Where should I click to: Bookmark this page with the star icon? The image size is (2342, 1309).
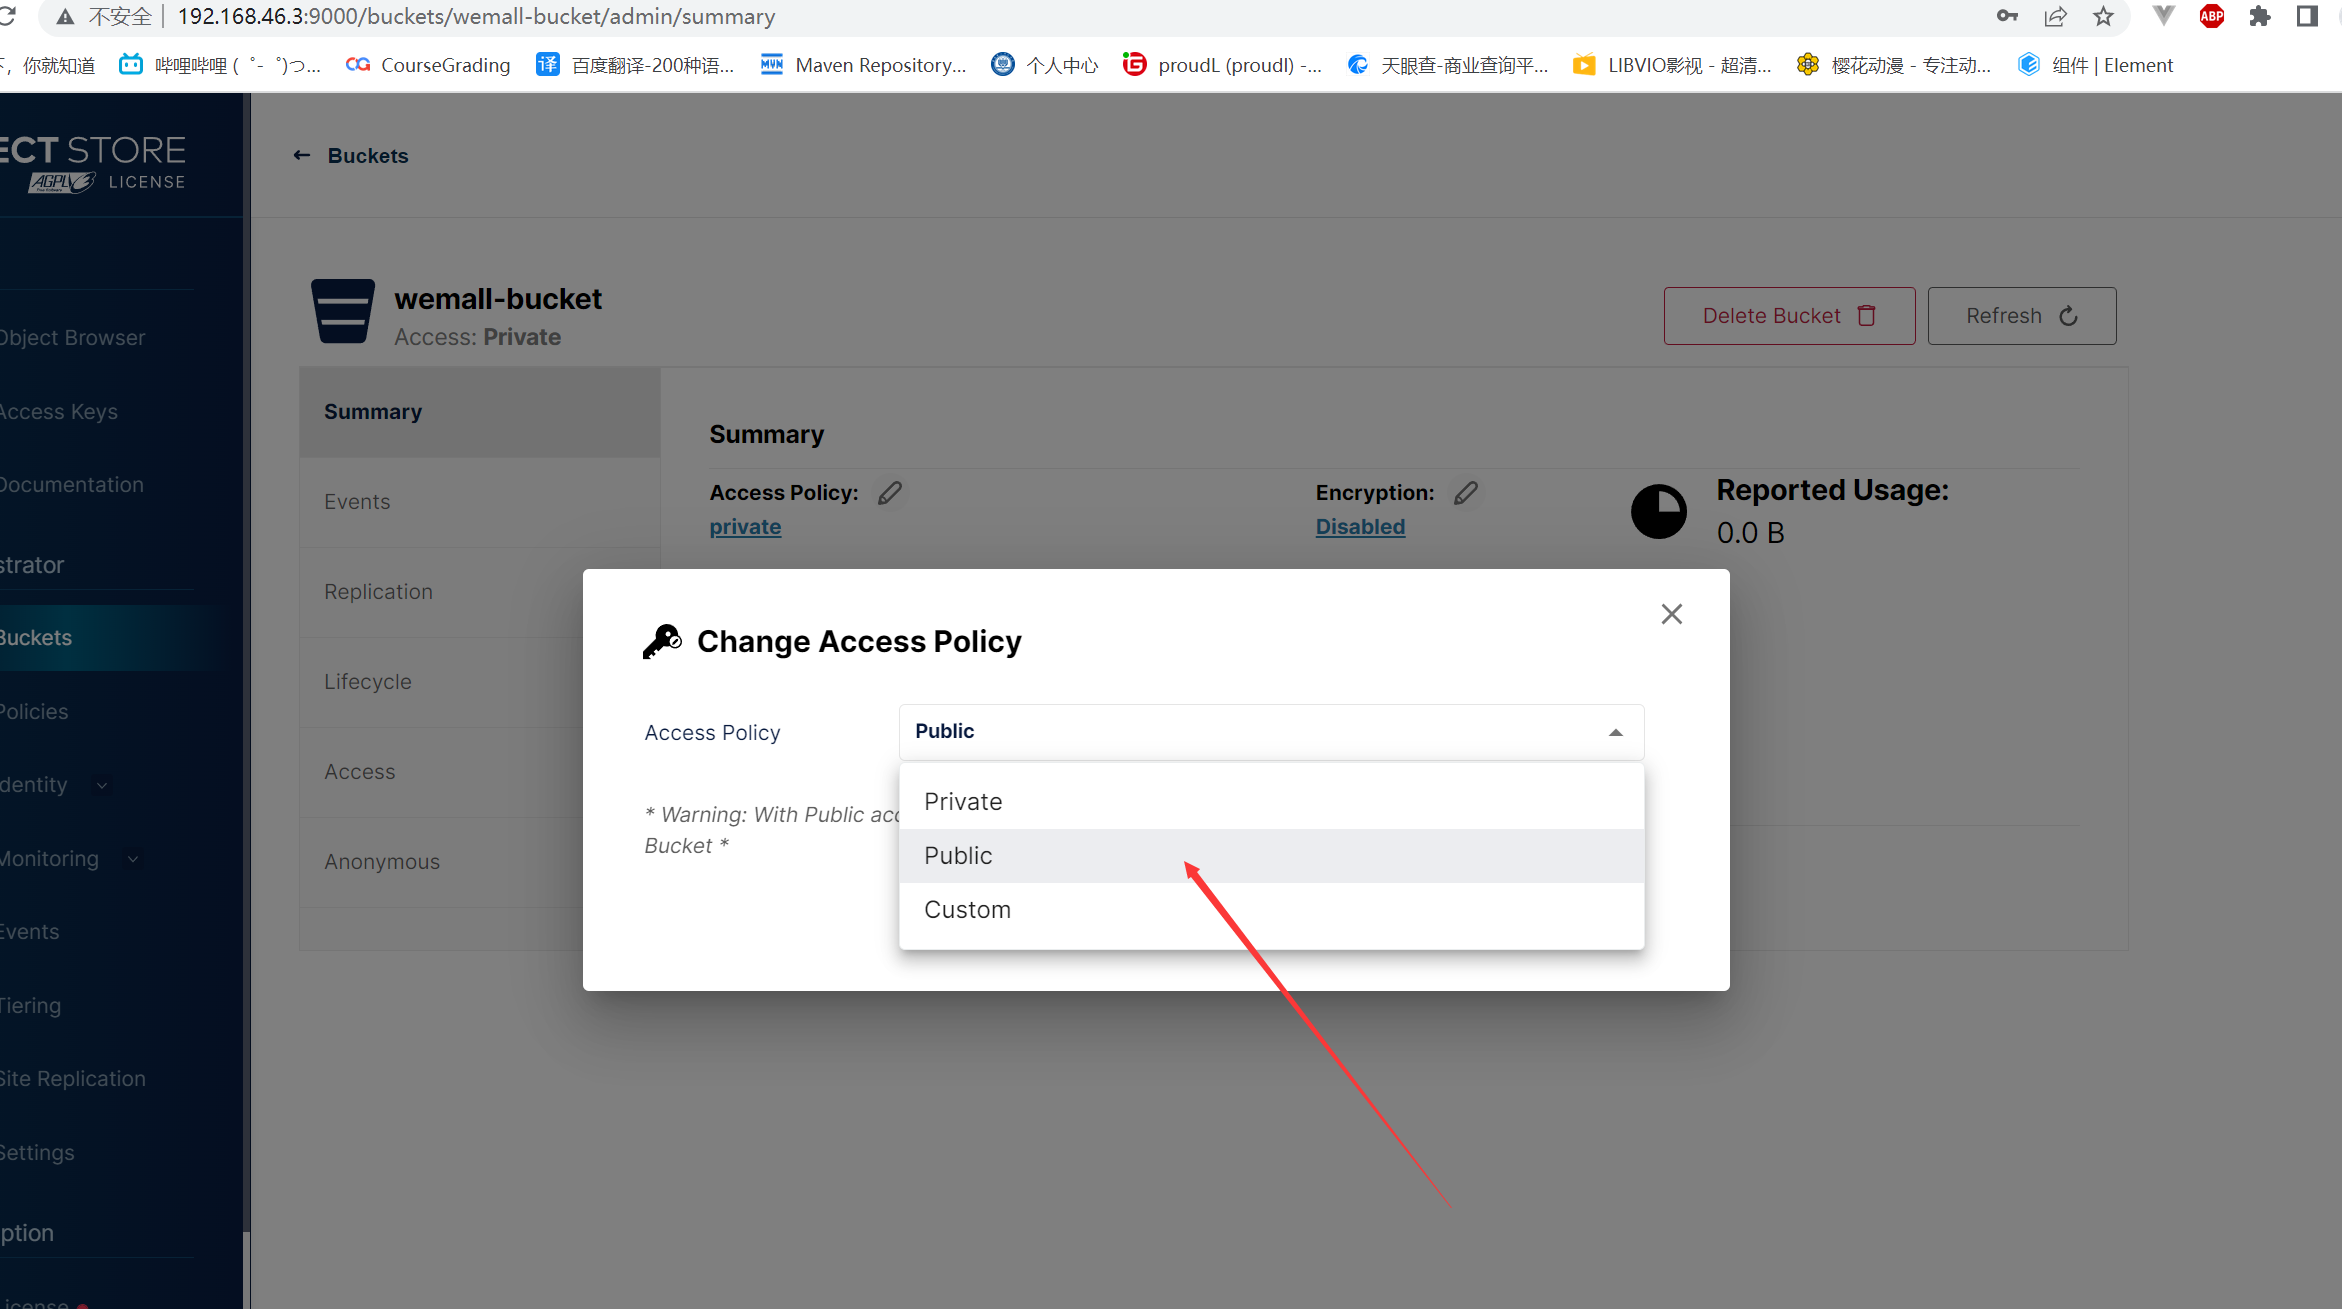click(2103, 17)
